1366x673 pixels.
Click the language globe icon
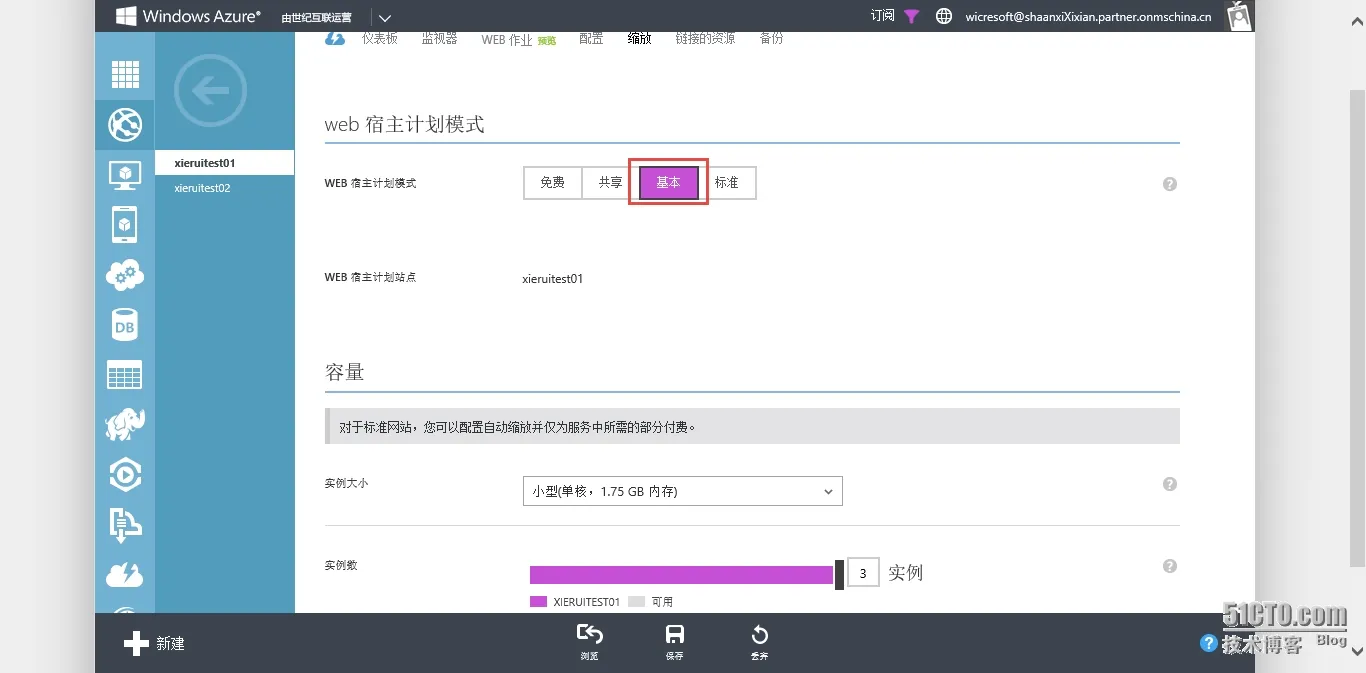pyautogui.click(x=943, y=16)
